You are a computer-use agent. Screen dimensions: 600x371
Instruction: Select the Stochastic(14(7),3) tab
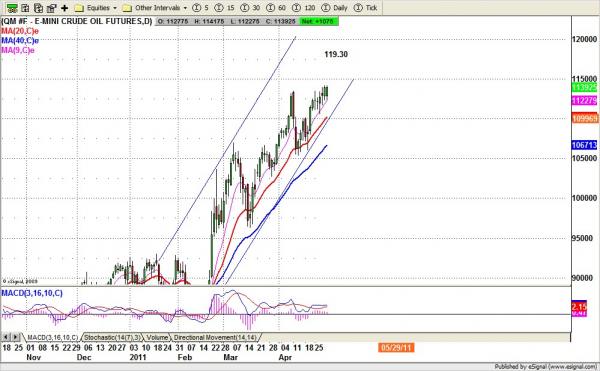pyautogui.click(x=112, y=338)
